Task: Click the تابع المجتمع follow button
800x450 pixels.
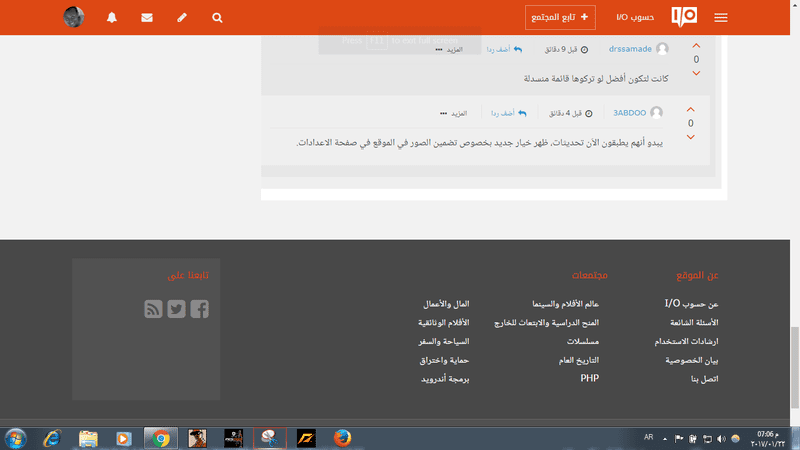Action: (x=560, y=17)
